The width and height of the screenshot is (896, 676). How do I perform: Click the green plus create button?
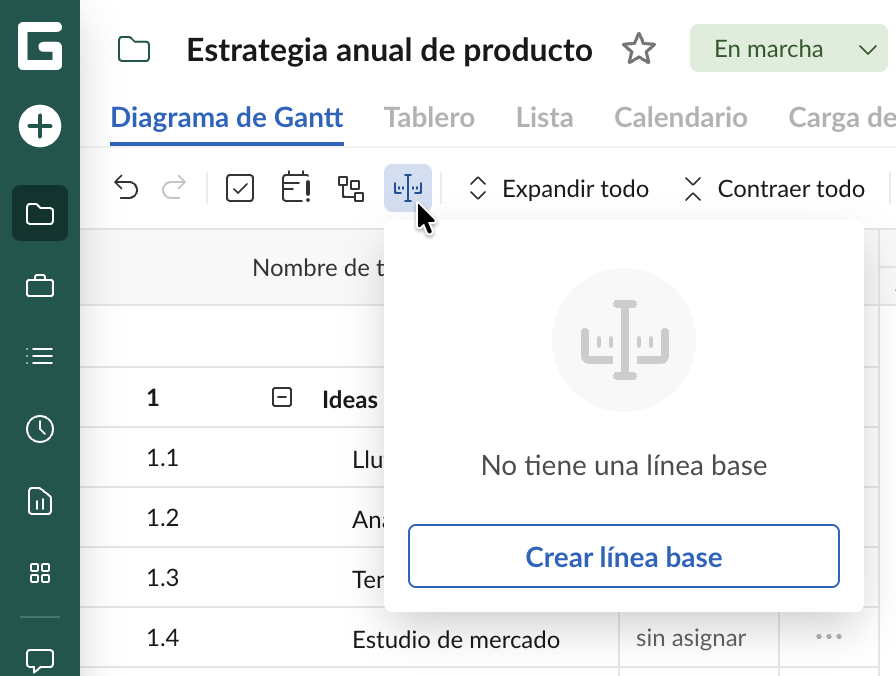40,126
